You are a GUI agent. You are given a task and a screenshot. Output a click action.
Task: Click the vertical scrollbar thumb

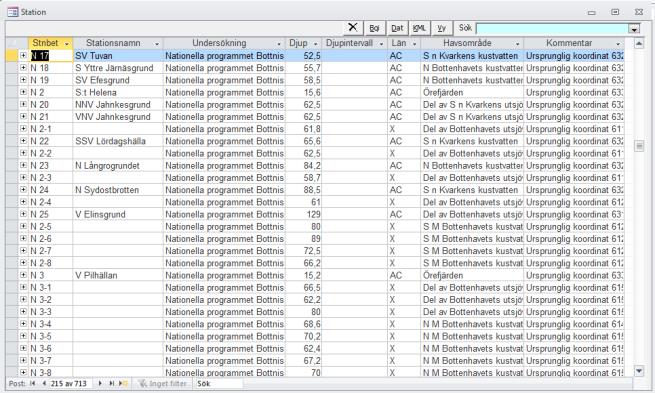pyautogui.click(x=639, y=146)
